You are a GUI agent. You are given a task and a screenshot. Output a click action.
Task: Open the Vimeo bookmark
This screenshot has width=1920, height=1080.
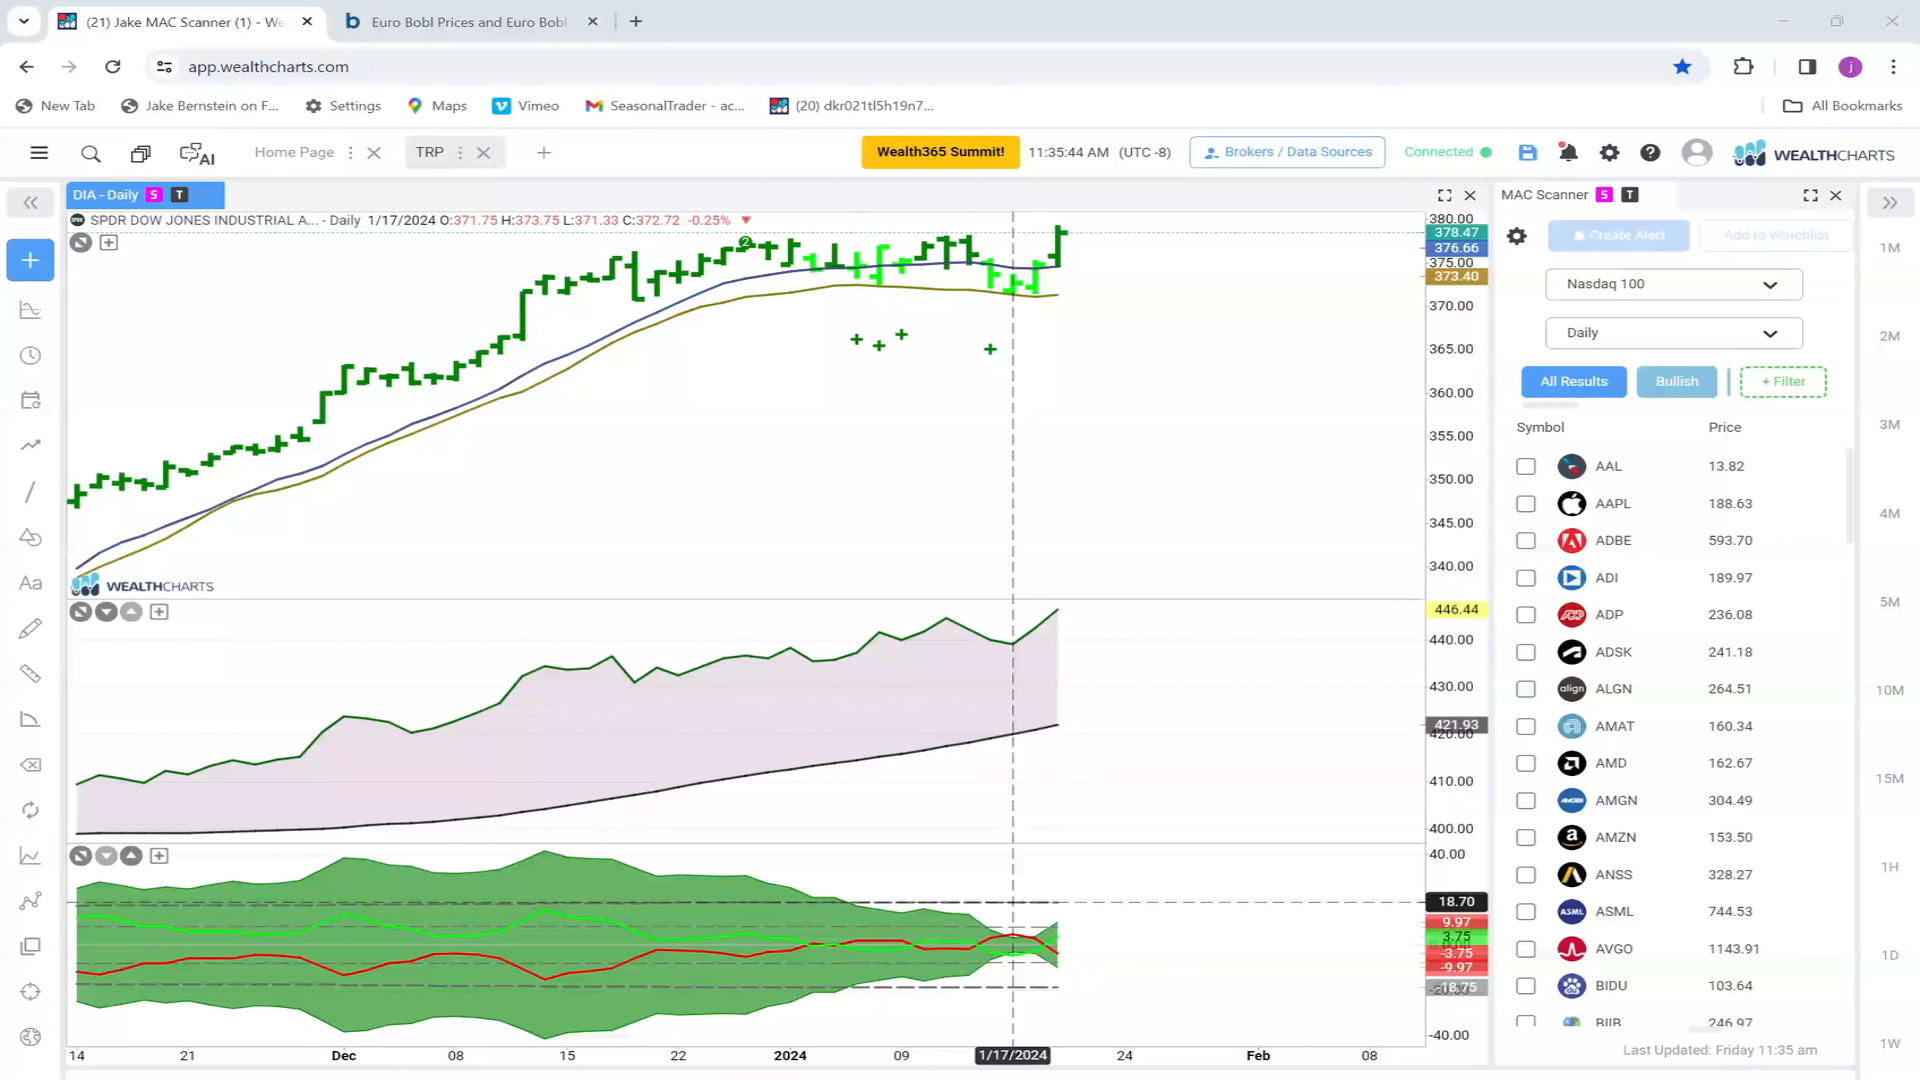point(526,105)
